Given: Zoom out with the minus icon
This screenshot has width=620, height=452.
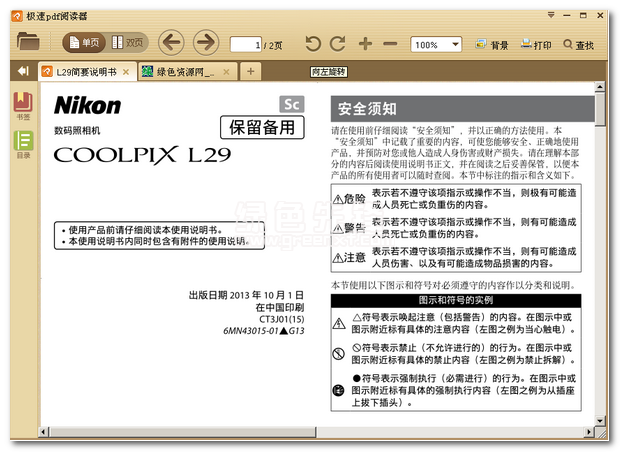Looking at the screenshot, I should 390,43.
